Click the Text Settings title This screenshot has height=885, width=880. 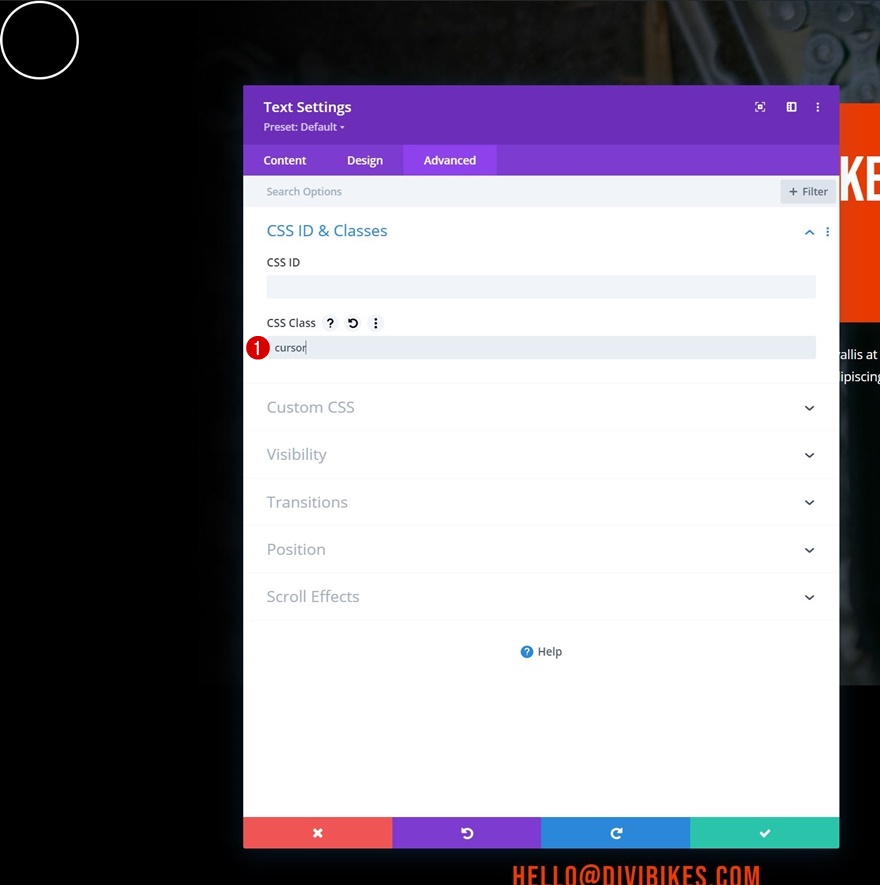[307, 107]
